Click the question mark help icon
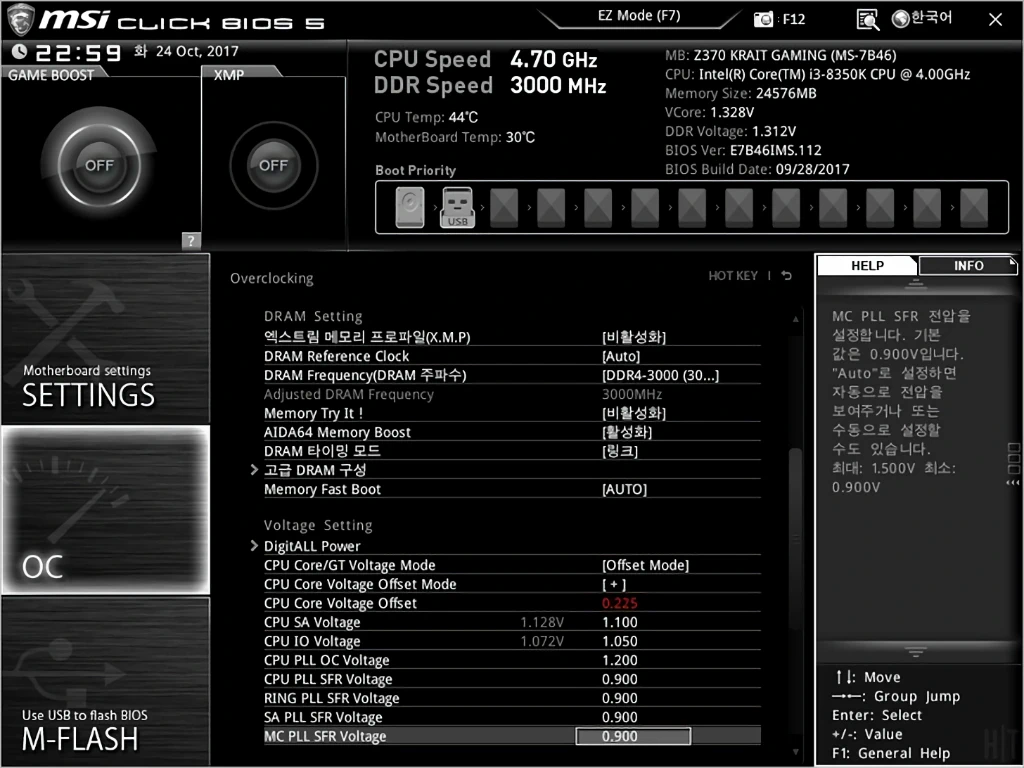This screenshot has width=1024, height=768. [191, 240]
